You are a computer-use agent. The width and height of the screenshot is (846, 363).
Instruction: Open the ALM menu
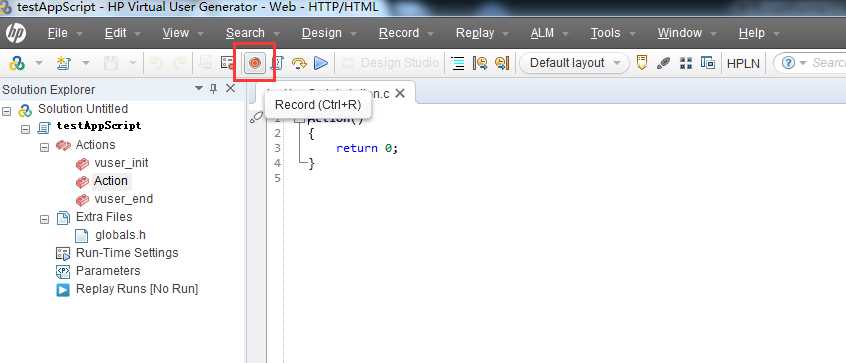point(542,33)
